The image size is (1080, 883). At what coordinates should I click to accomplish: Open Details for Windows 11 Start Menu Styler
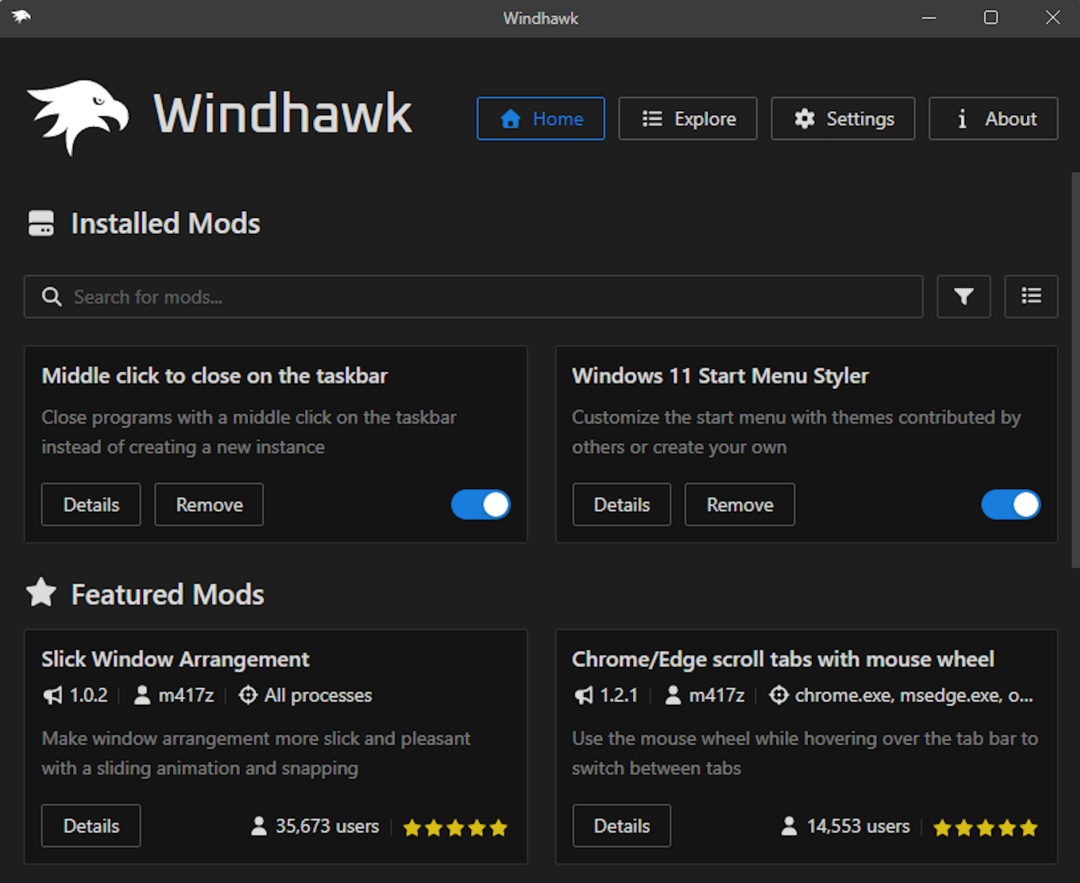pos(621,505)
